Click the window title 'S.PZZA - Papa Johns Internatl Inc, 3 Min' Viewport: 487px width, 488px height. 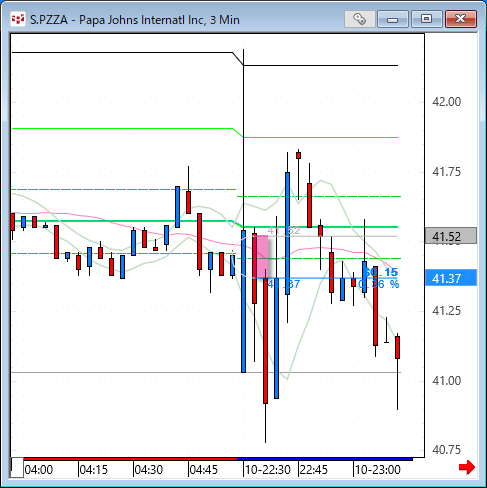(135, 20)
